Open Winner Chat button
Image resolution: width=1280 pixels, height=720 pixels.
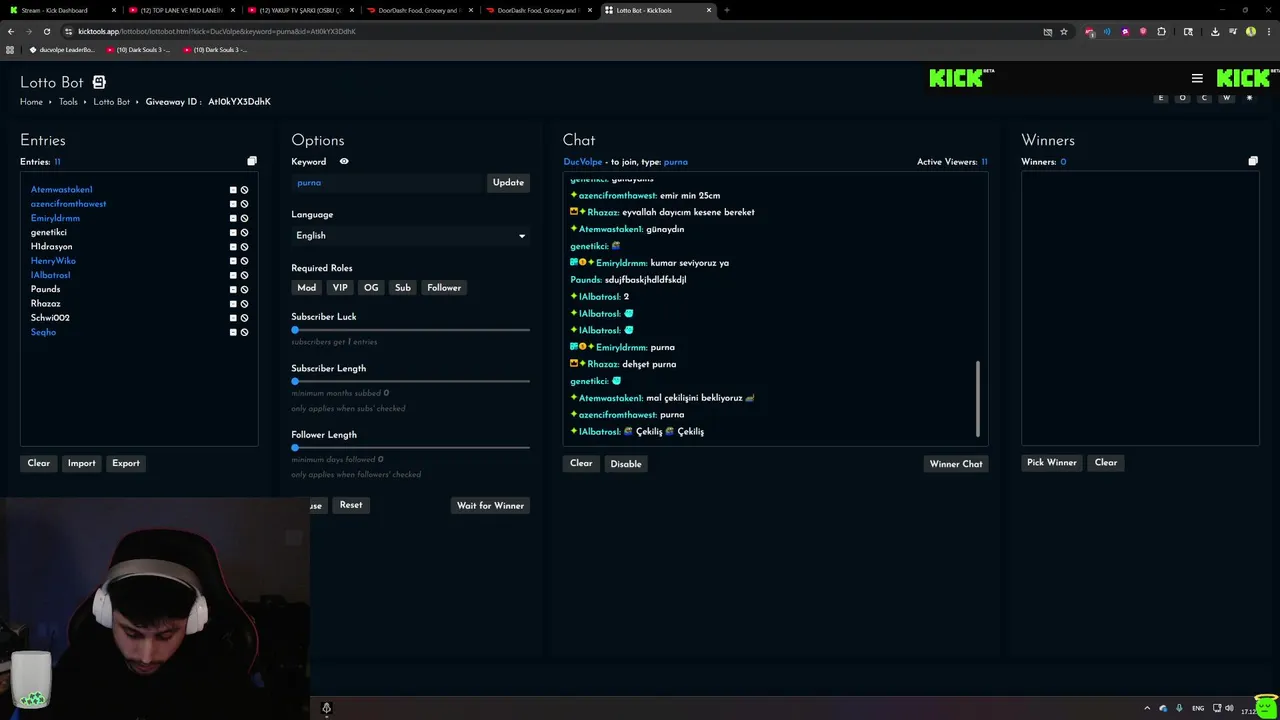pos(956,464)
